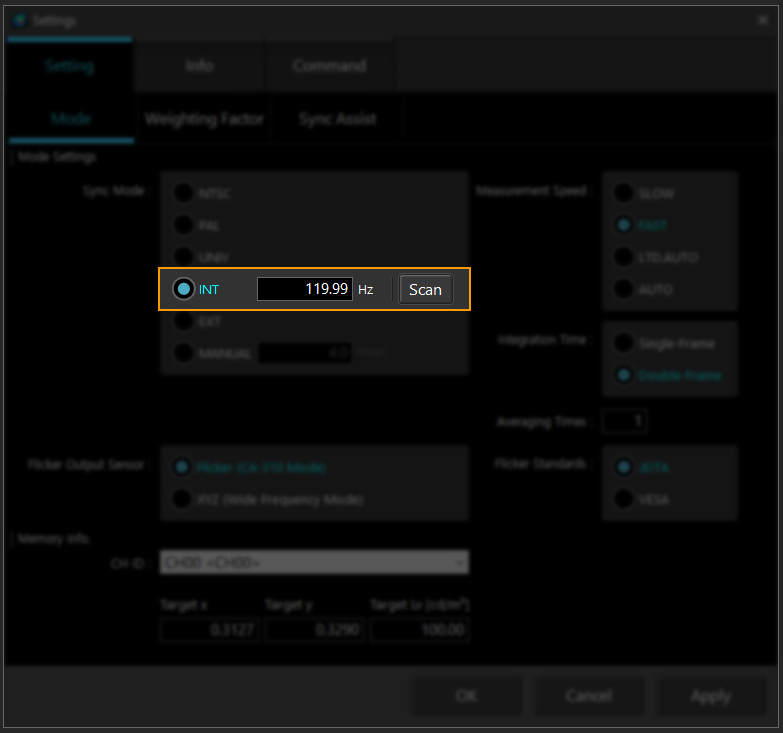
Task: Choose the VESA flicker standard
Action: pos(624,498)
